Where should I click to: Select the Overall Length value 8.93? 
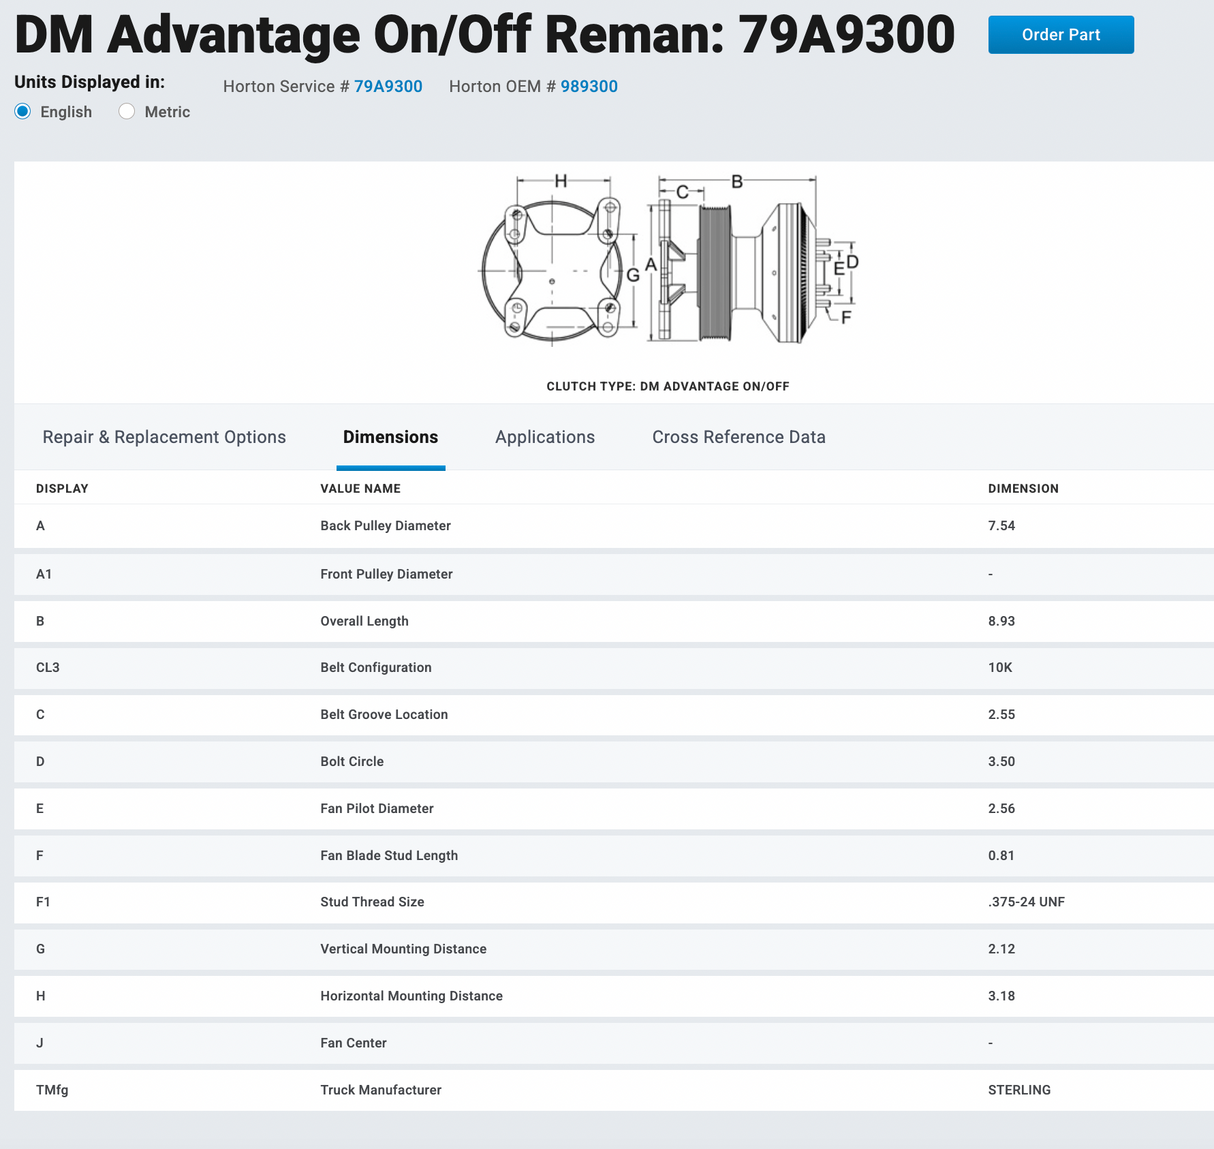(1001, 621)
